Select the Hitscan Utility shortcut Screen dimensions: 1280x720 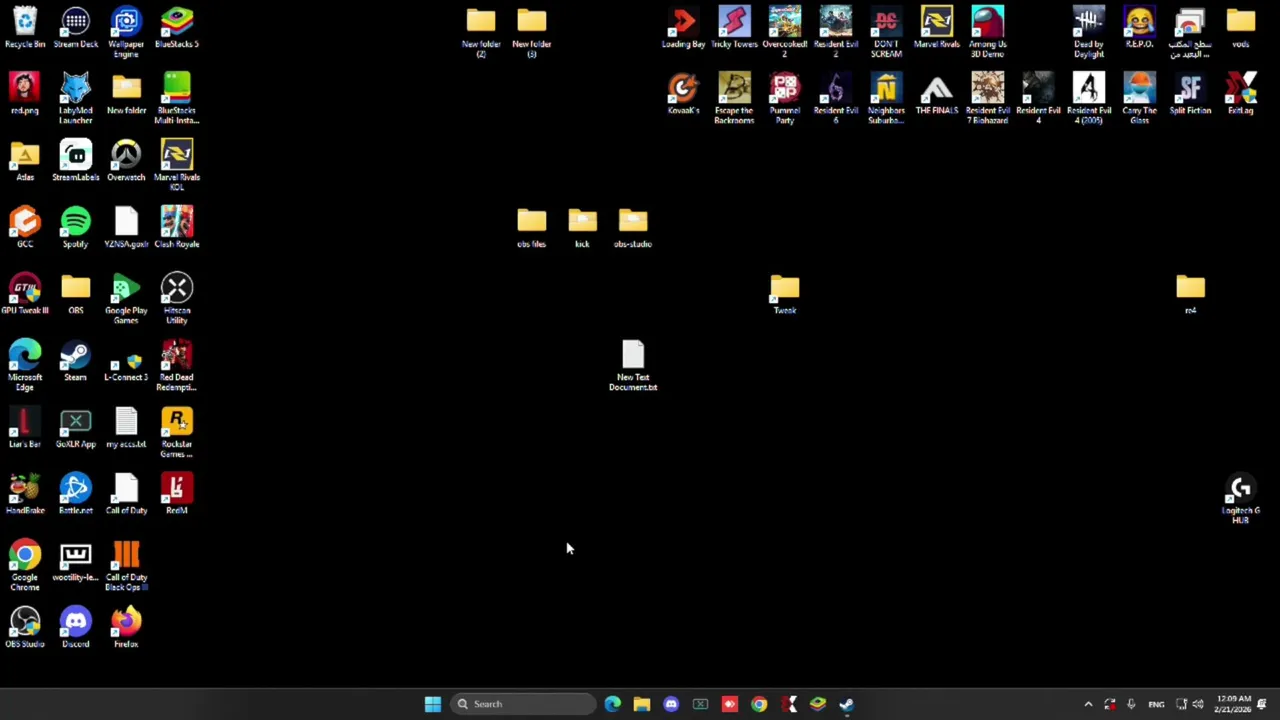(x=177, y=298)
